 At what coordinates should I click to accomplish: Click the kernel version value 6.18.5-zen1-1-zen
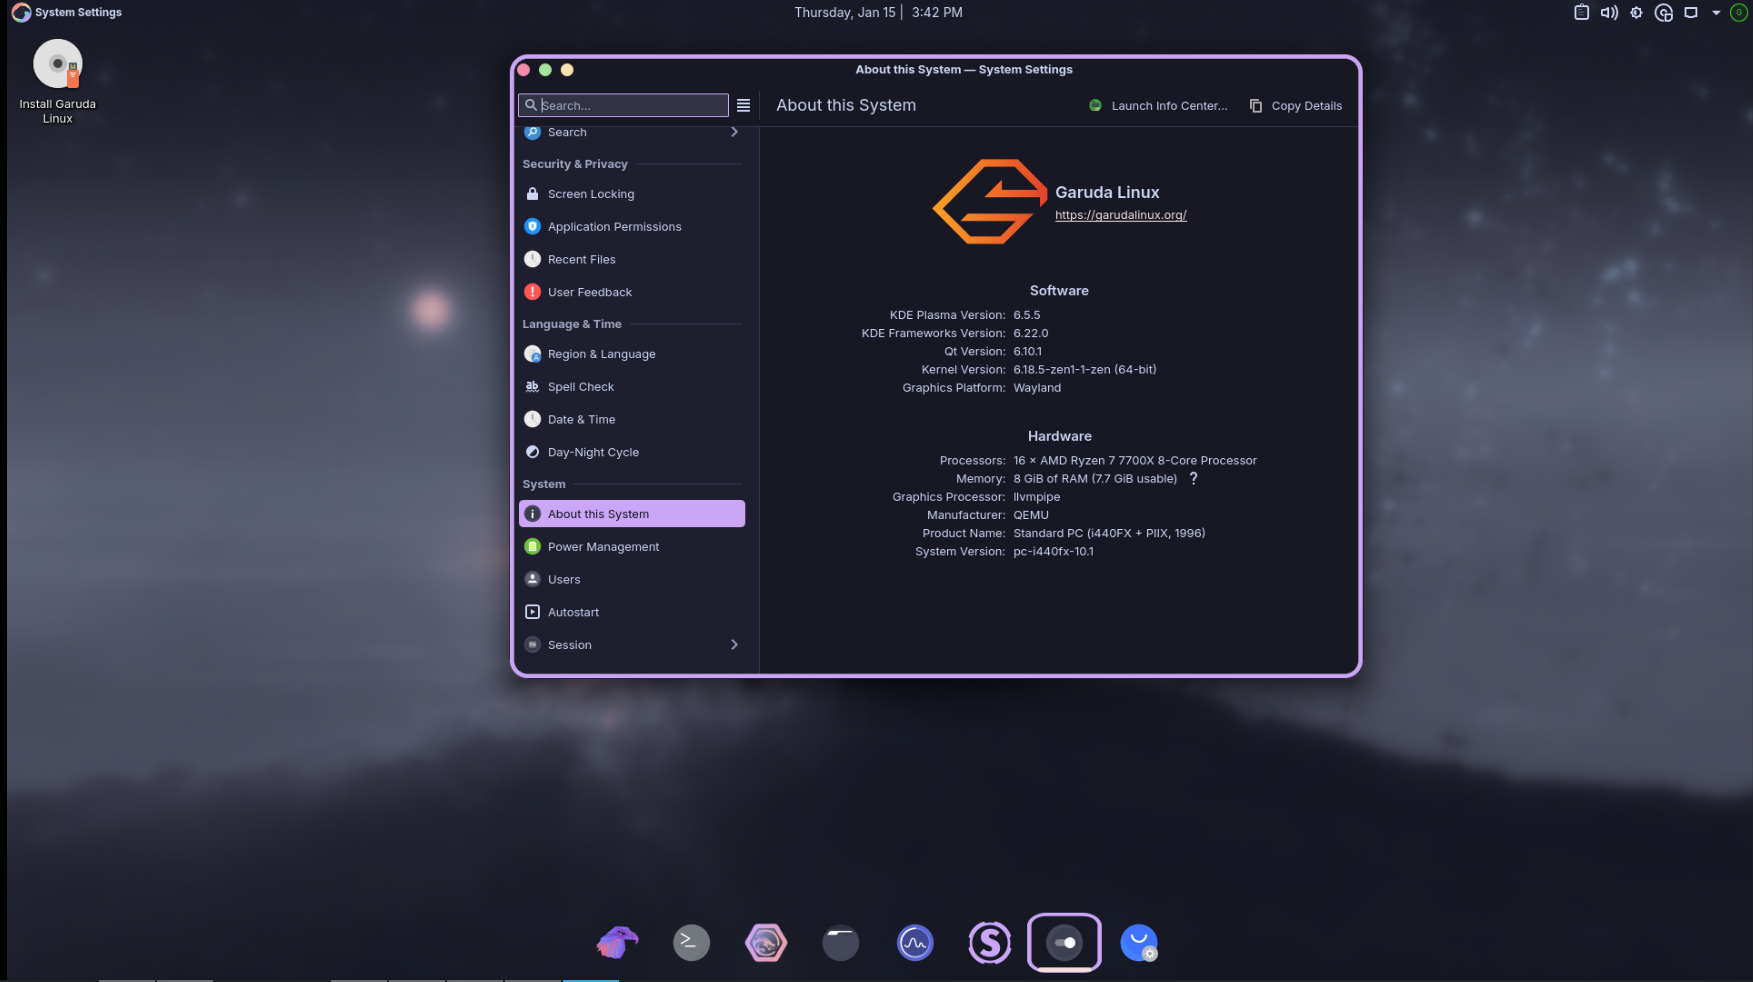click(x=1084, y=370)
